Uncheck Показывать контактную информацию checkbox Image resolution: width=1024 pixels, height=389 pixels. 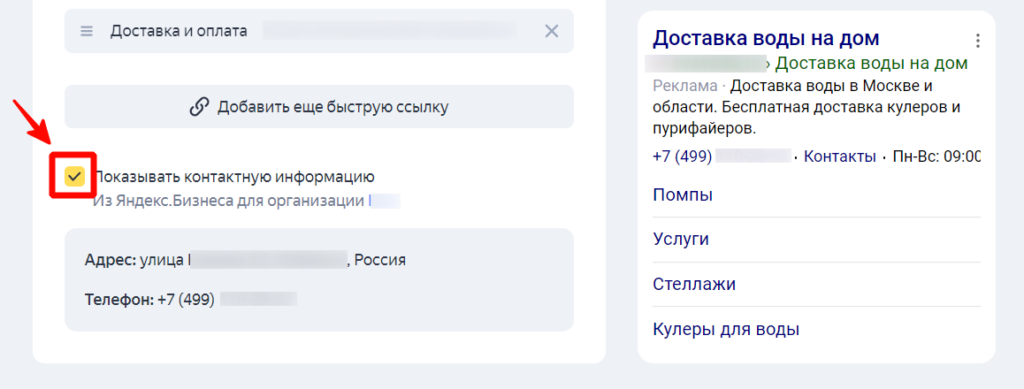click(74, 176)
